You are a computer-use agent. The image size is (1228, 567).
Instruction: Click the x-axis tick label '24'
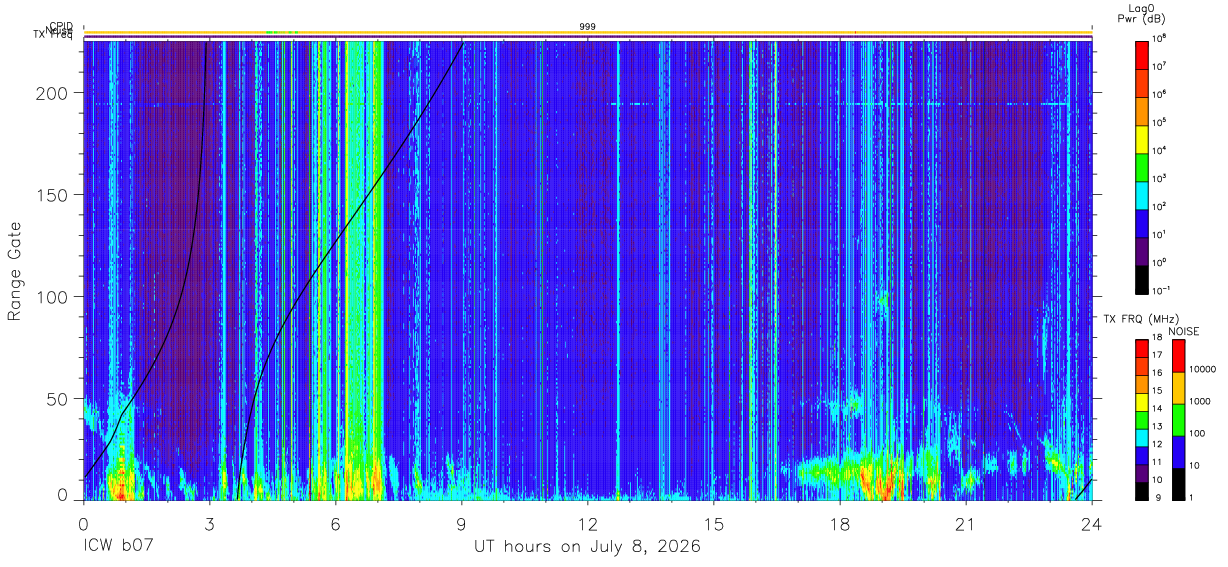tap(1091, 525)
